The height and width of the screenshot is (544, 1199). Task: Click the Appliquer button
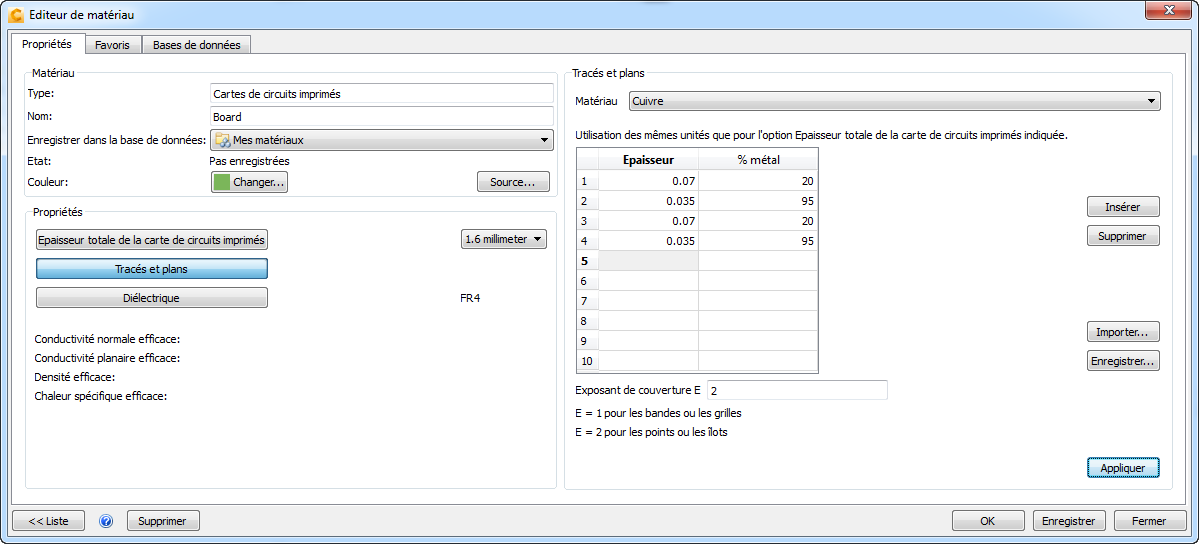[x=1123, y=467]
